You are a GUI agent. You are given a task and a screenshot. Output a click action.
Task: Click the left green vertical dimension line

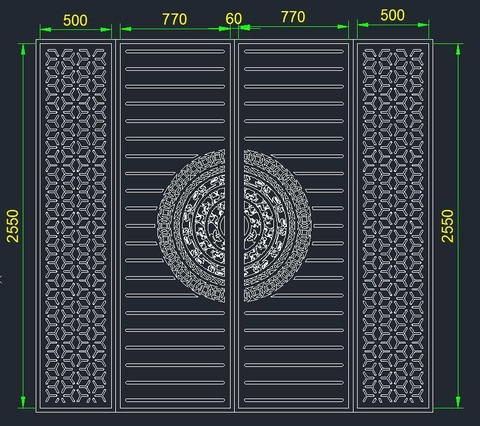(x=23, y=226)
